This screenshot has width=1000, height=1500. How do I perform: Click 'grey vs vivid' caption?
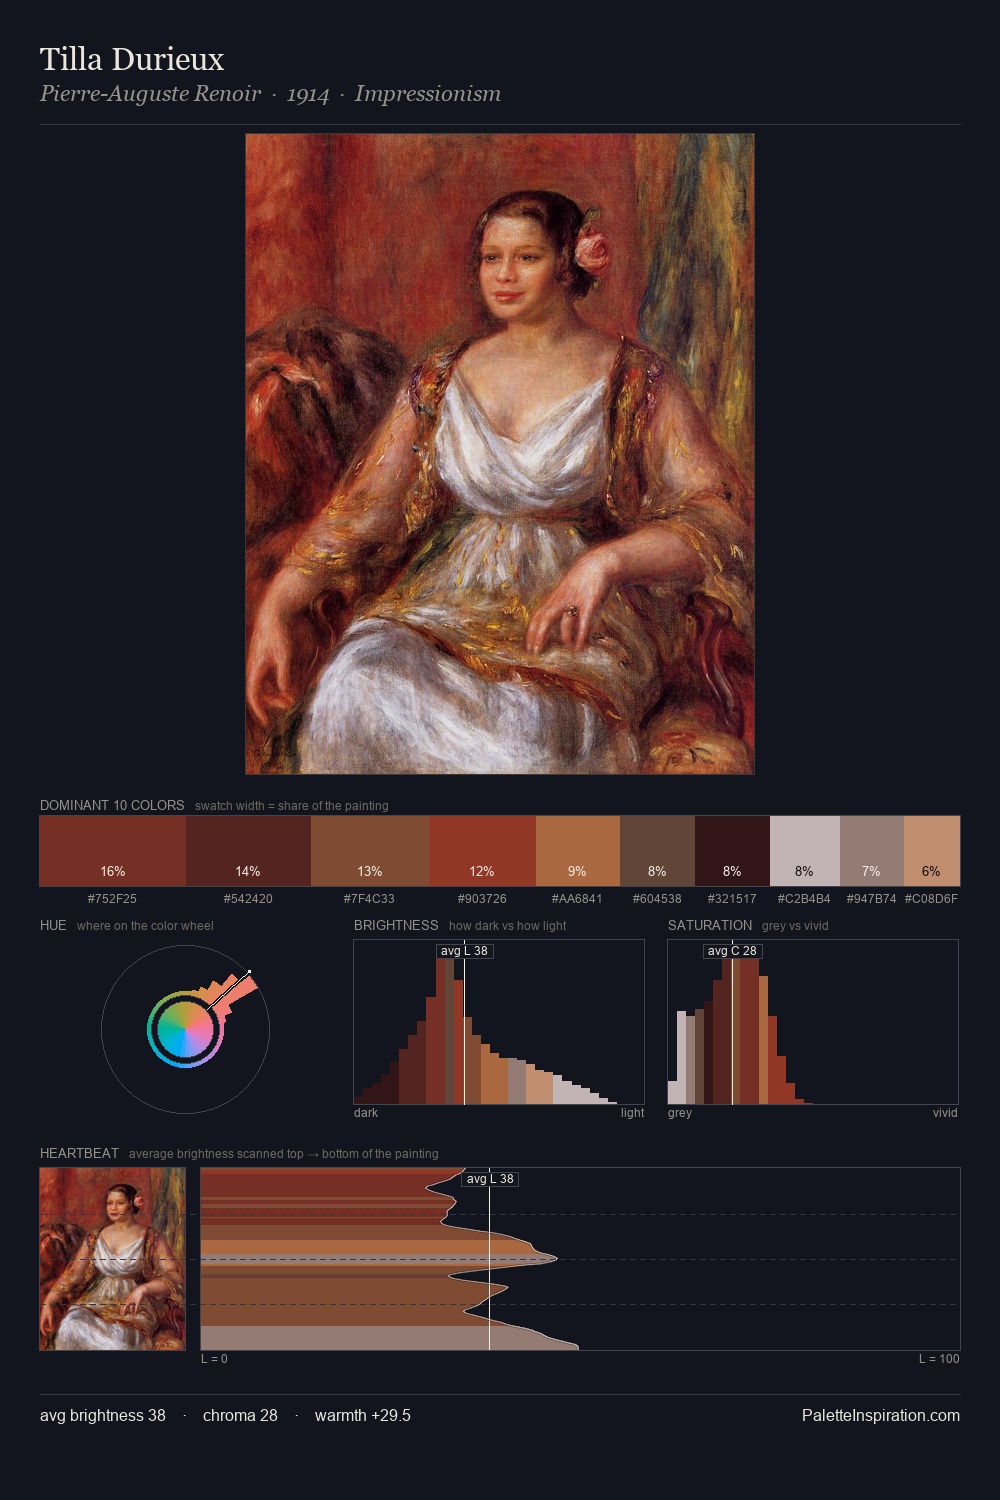pyautogui.click(x=795, y=926)
